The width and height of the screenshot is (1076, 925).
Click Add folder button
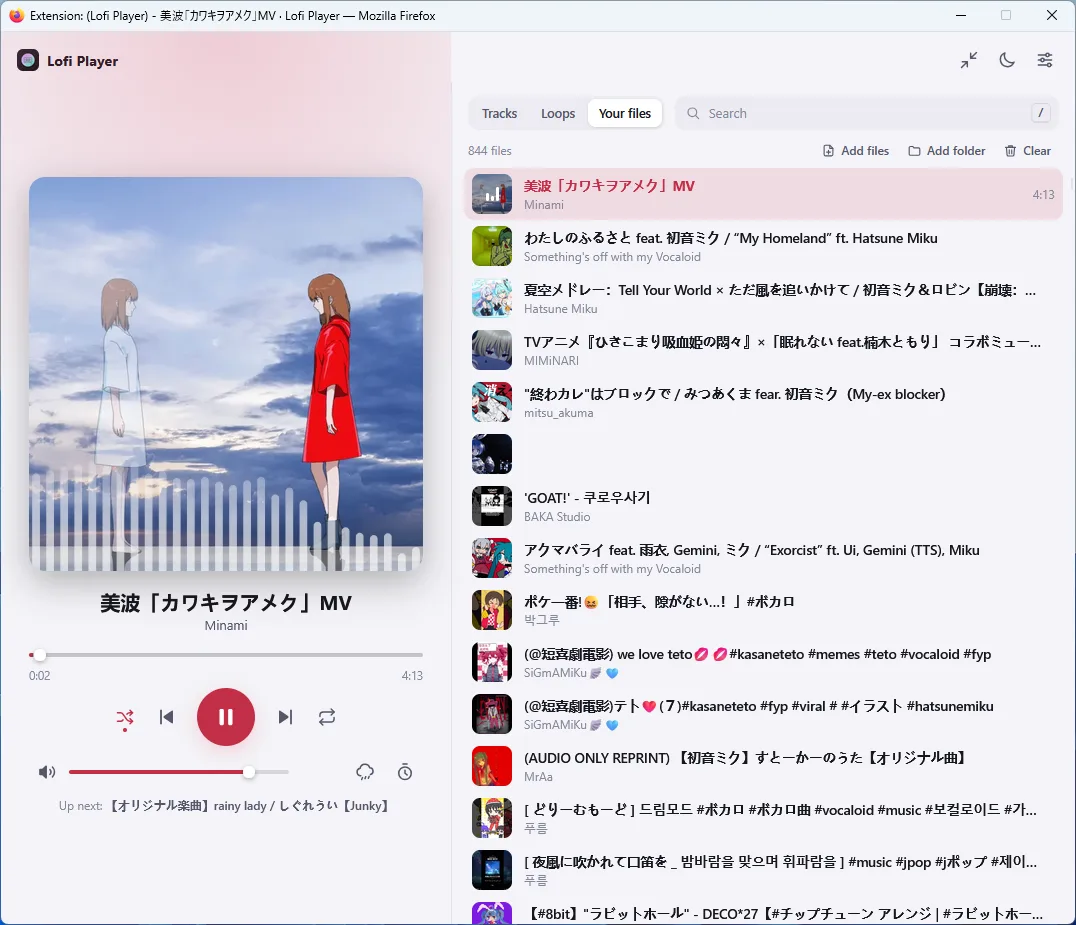(x=946, y=151)
